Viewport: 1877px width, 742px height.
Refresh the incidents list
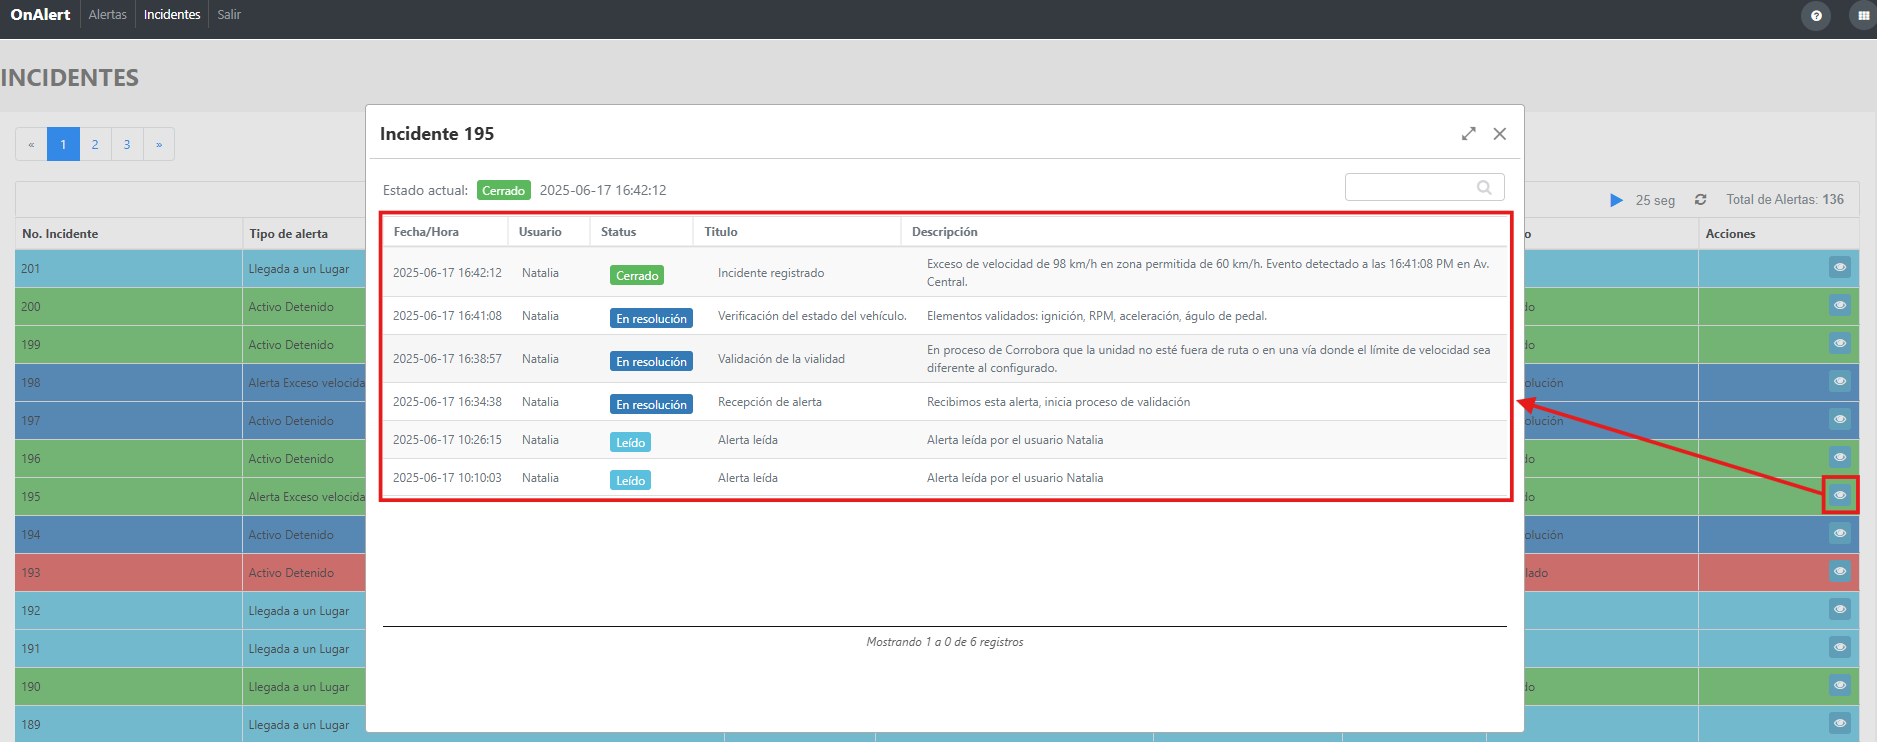(1700, 200)
